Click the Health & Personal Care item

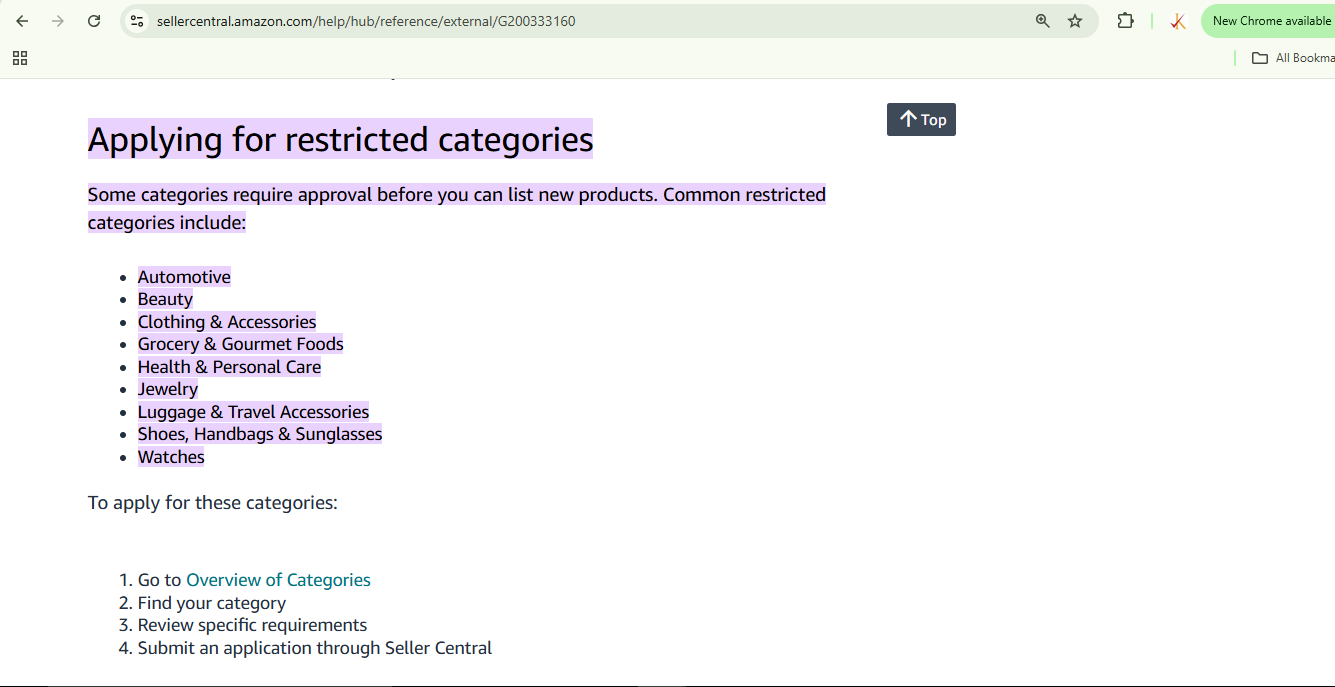pyautogui.click(x=229, y=367)
